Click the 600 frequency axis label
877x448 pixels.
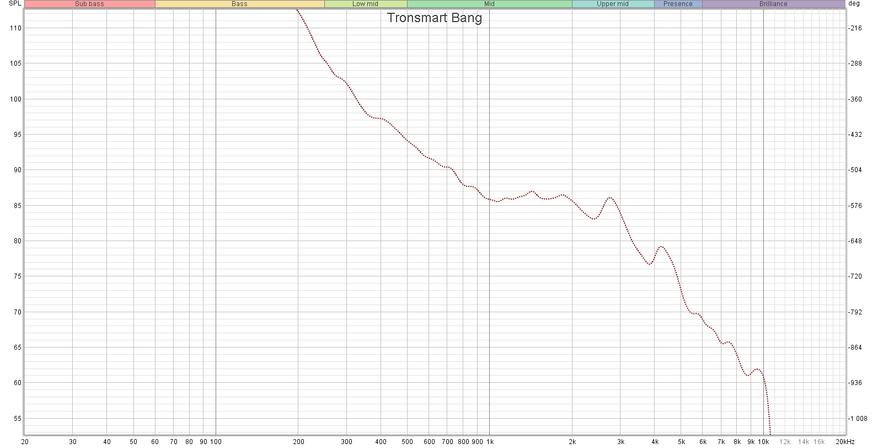coord(429,442)
